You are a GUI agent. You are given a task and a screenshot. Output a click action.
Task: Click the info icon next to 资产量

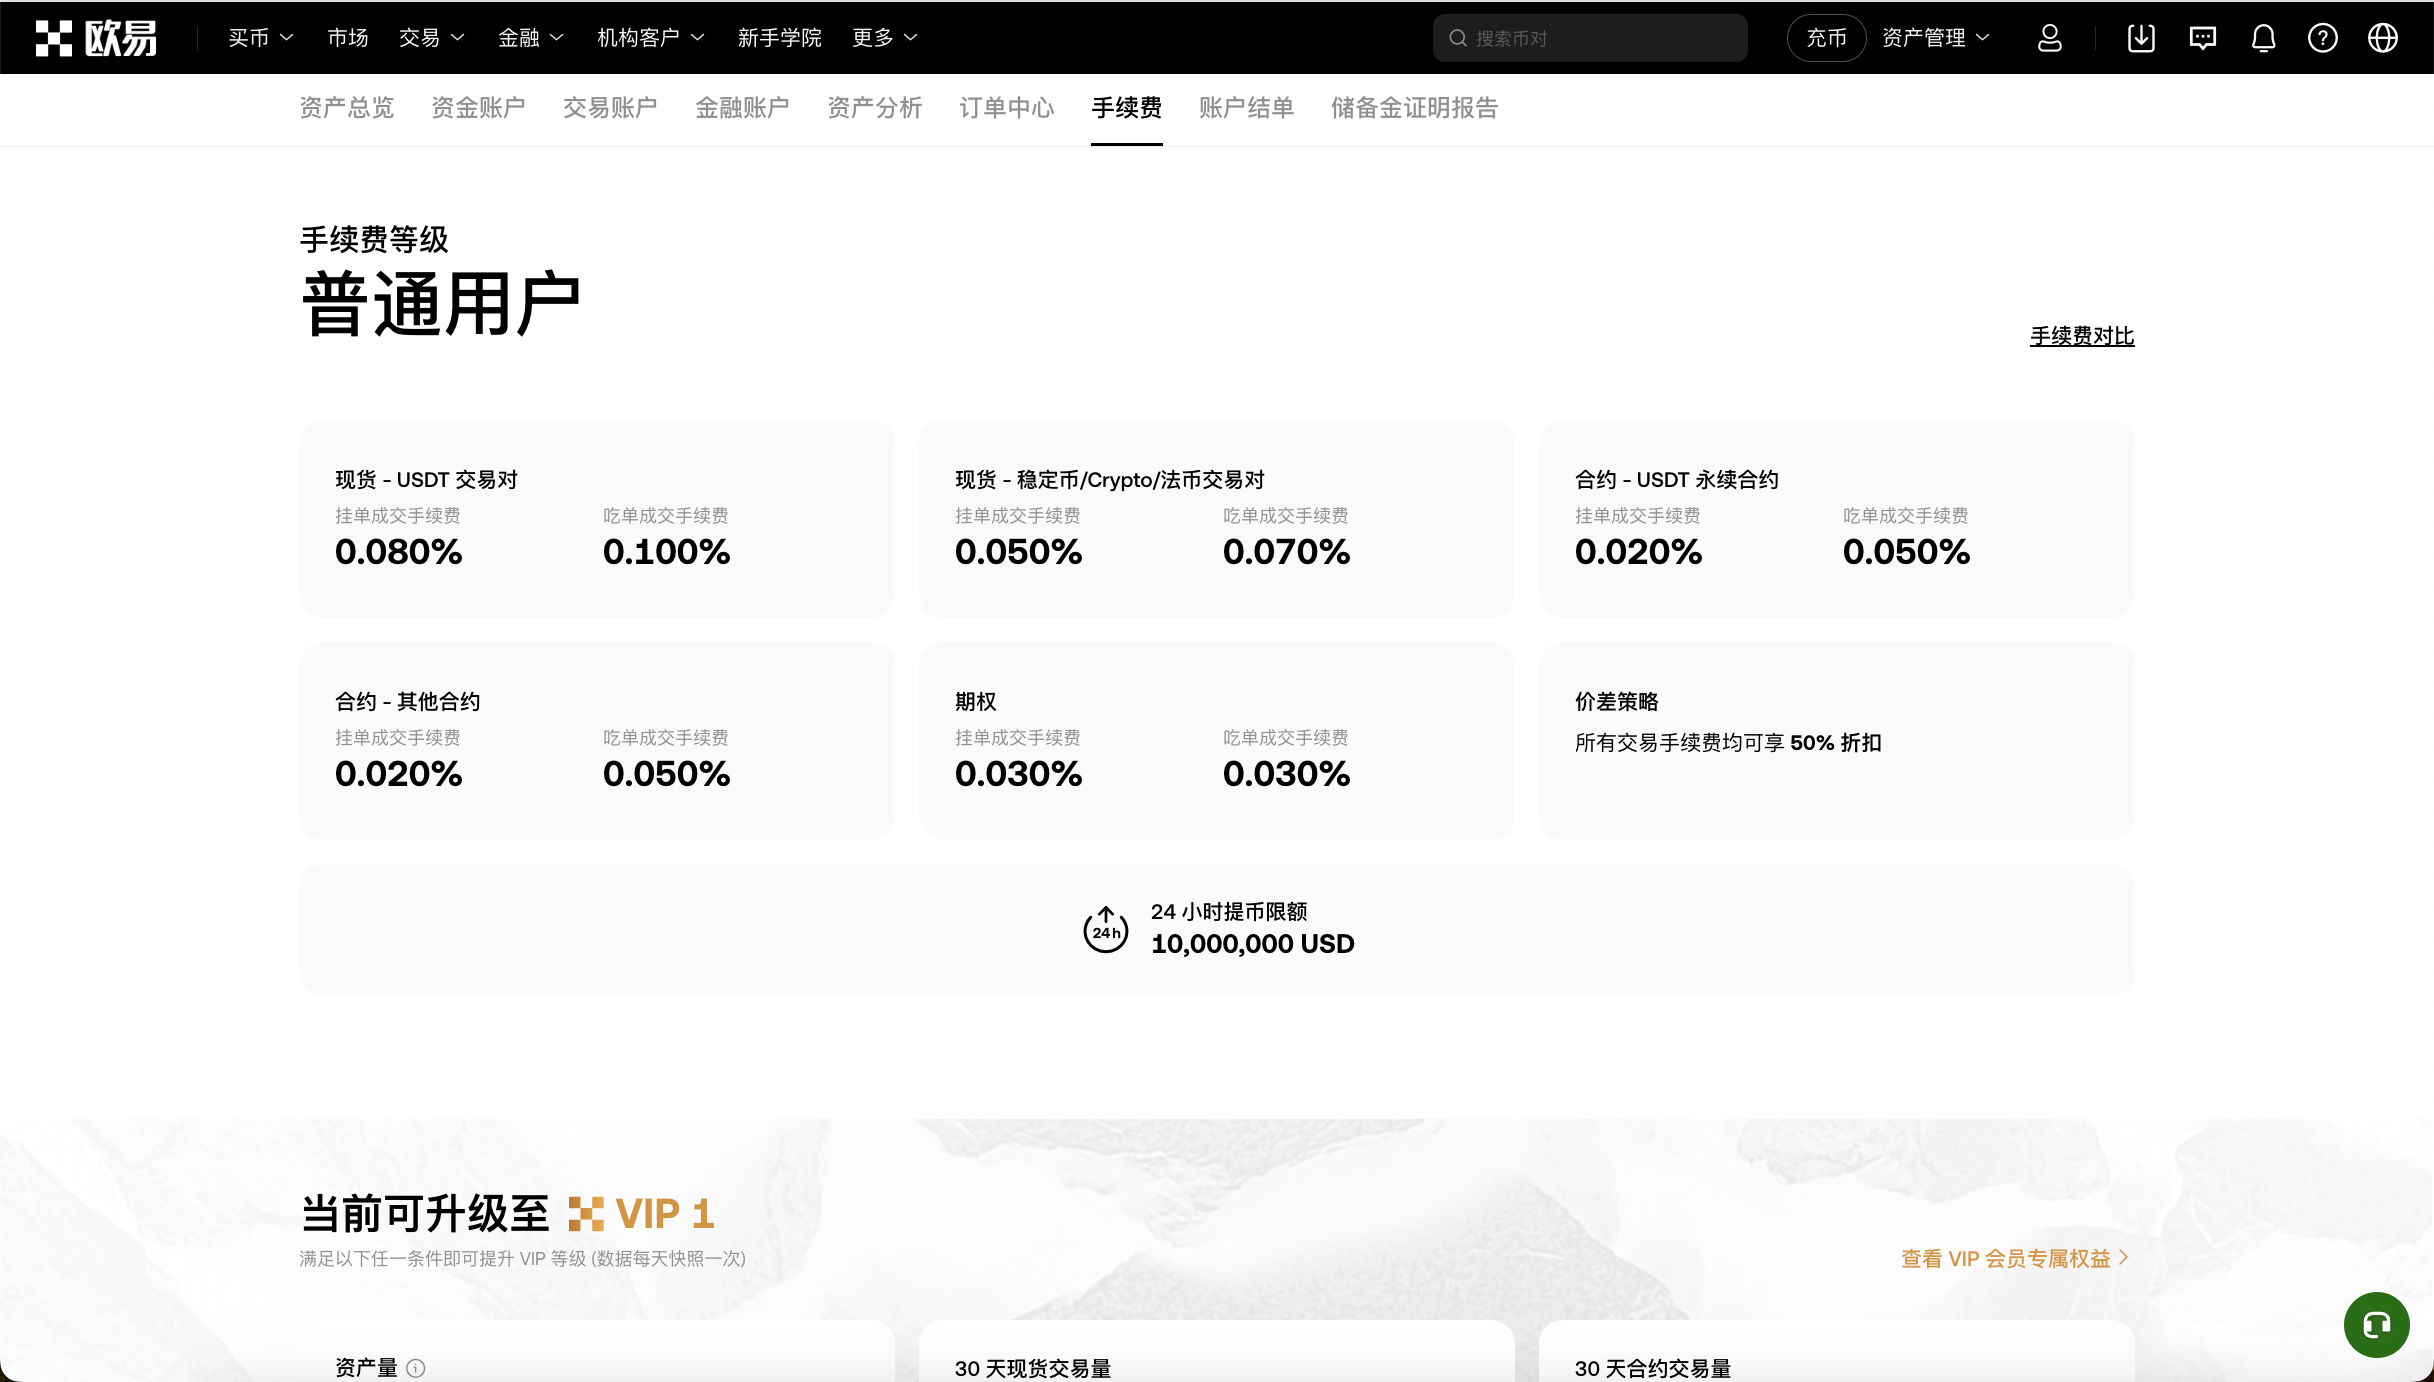tap(417, 1368)
